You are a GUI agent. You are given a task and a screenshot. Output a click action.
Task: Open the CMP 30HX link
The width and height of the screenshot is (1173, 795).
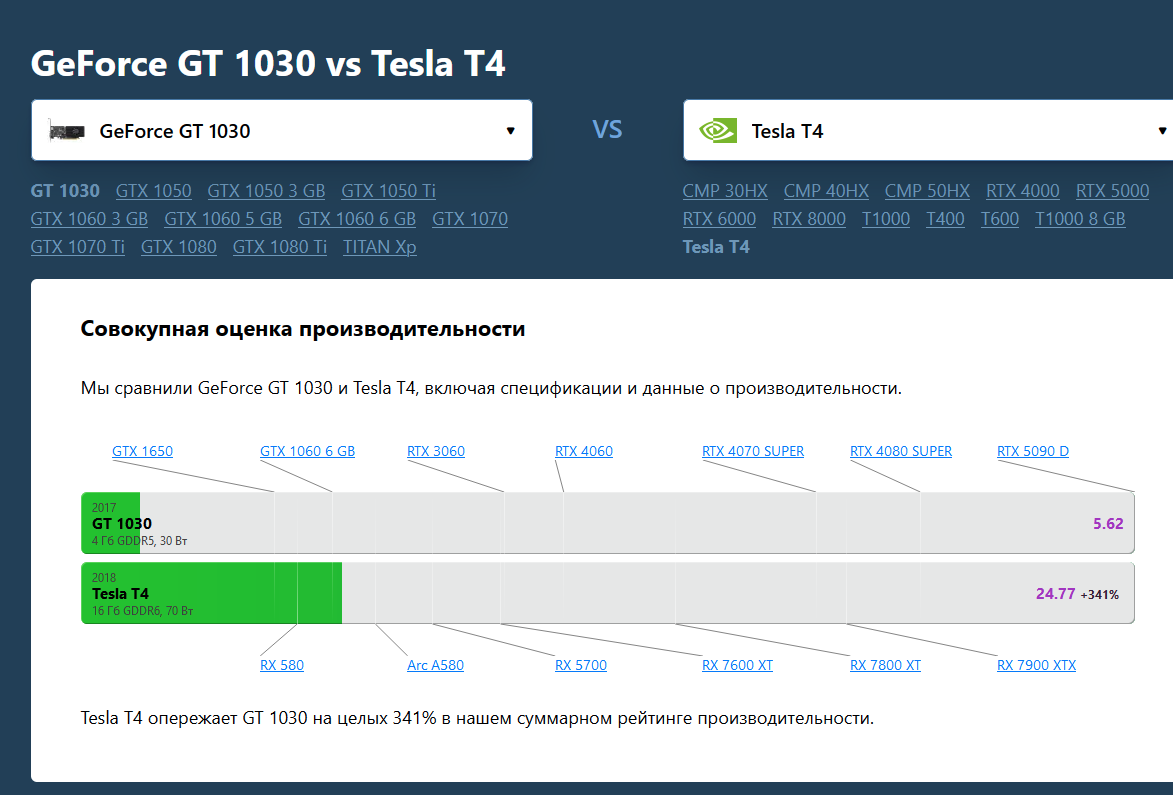(x=725, y=191)
